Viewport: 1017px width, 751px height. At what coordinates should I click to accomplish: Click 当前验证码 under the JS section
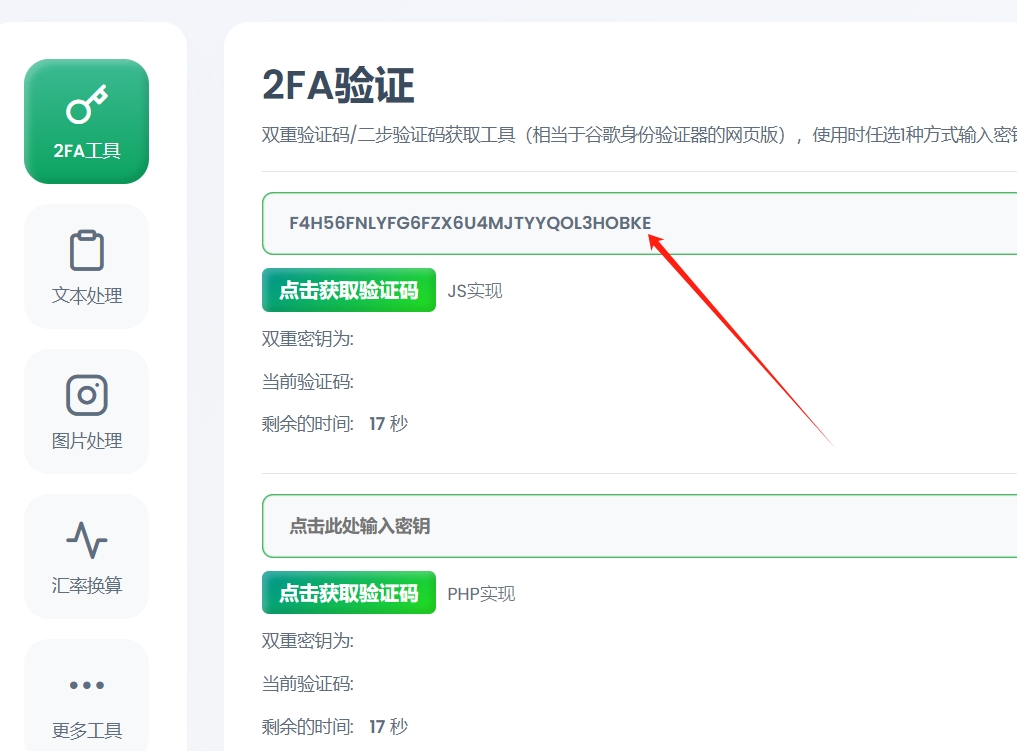click(x=308, y=382)
